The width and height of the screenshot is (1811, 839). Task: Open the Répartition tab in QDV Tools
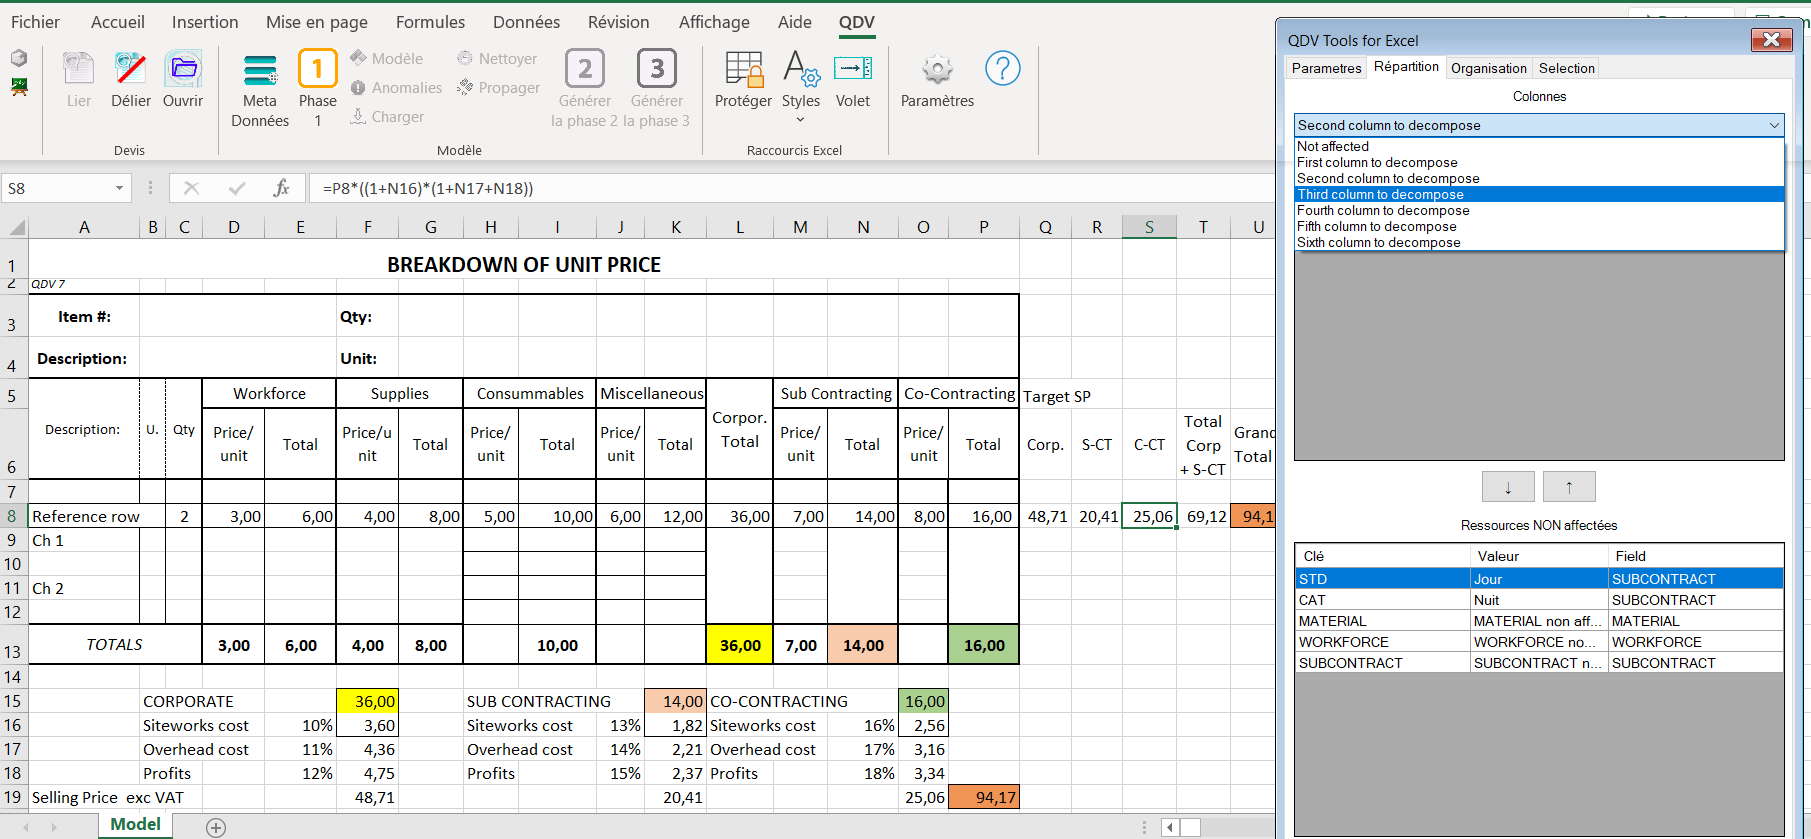click(1406, 67)
